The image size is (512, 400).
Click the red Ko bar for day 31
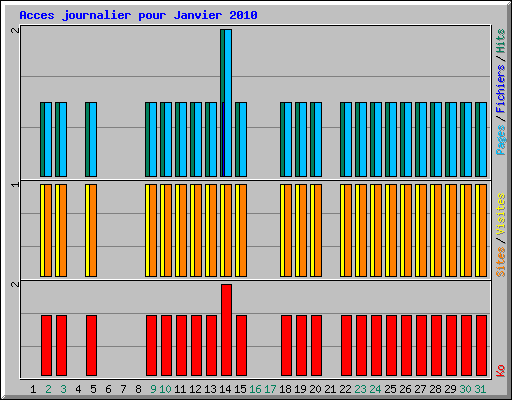[x=481, y=345]
